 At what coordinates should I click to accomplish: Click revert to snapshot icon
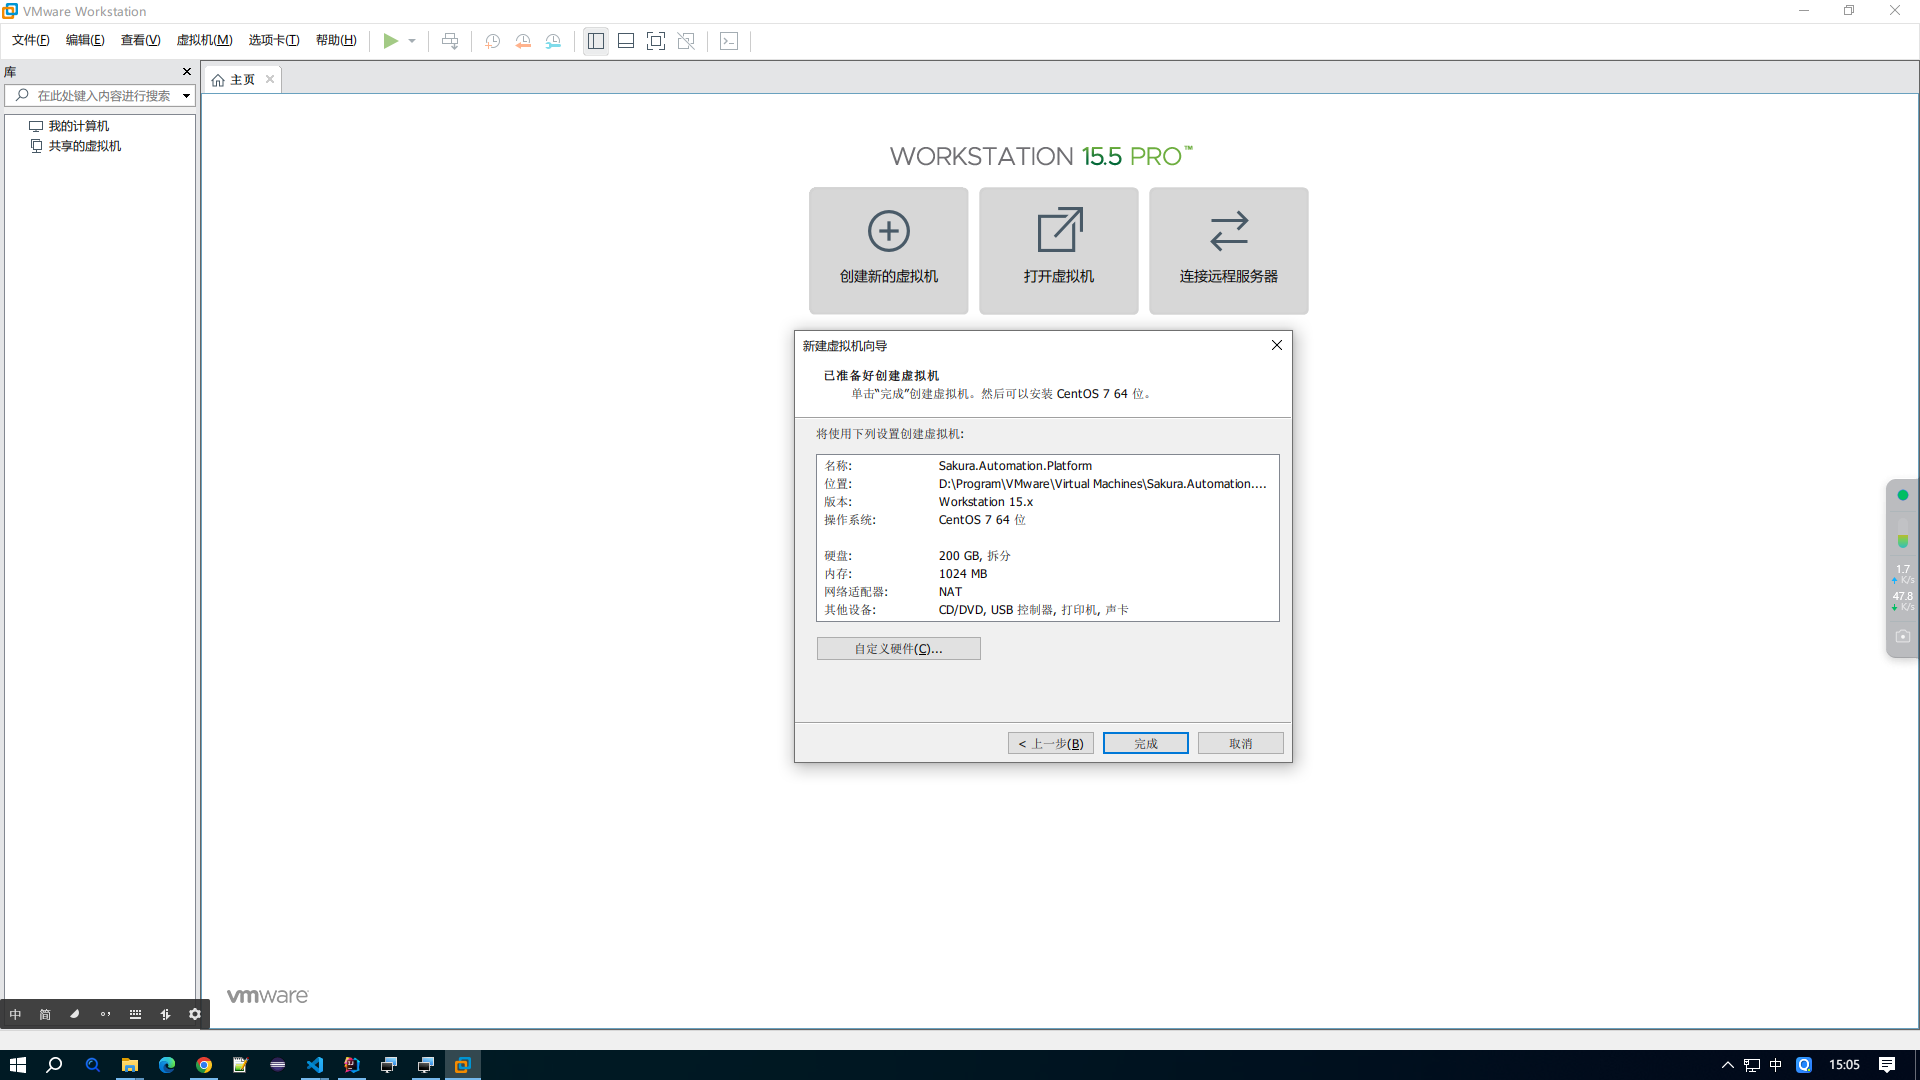point(523,41)
